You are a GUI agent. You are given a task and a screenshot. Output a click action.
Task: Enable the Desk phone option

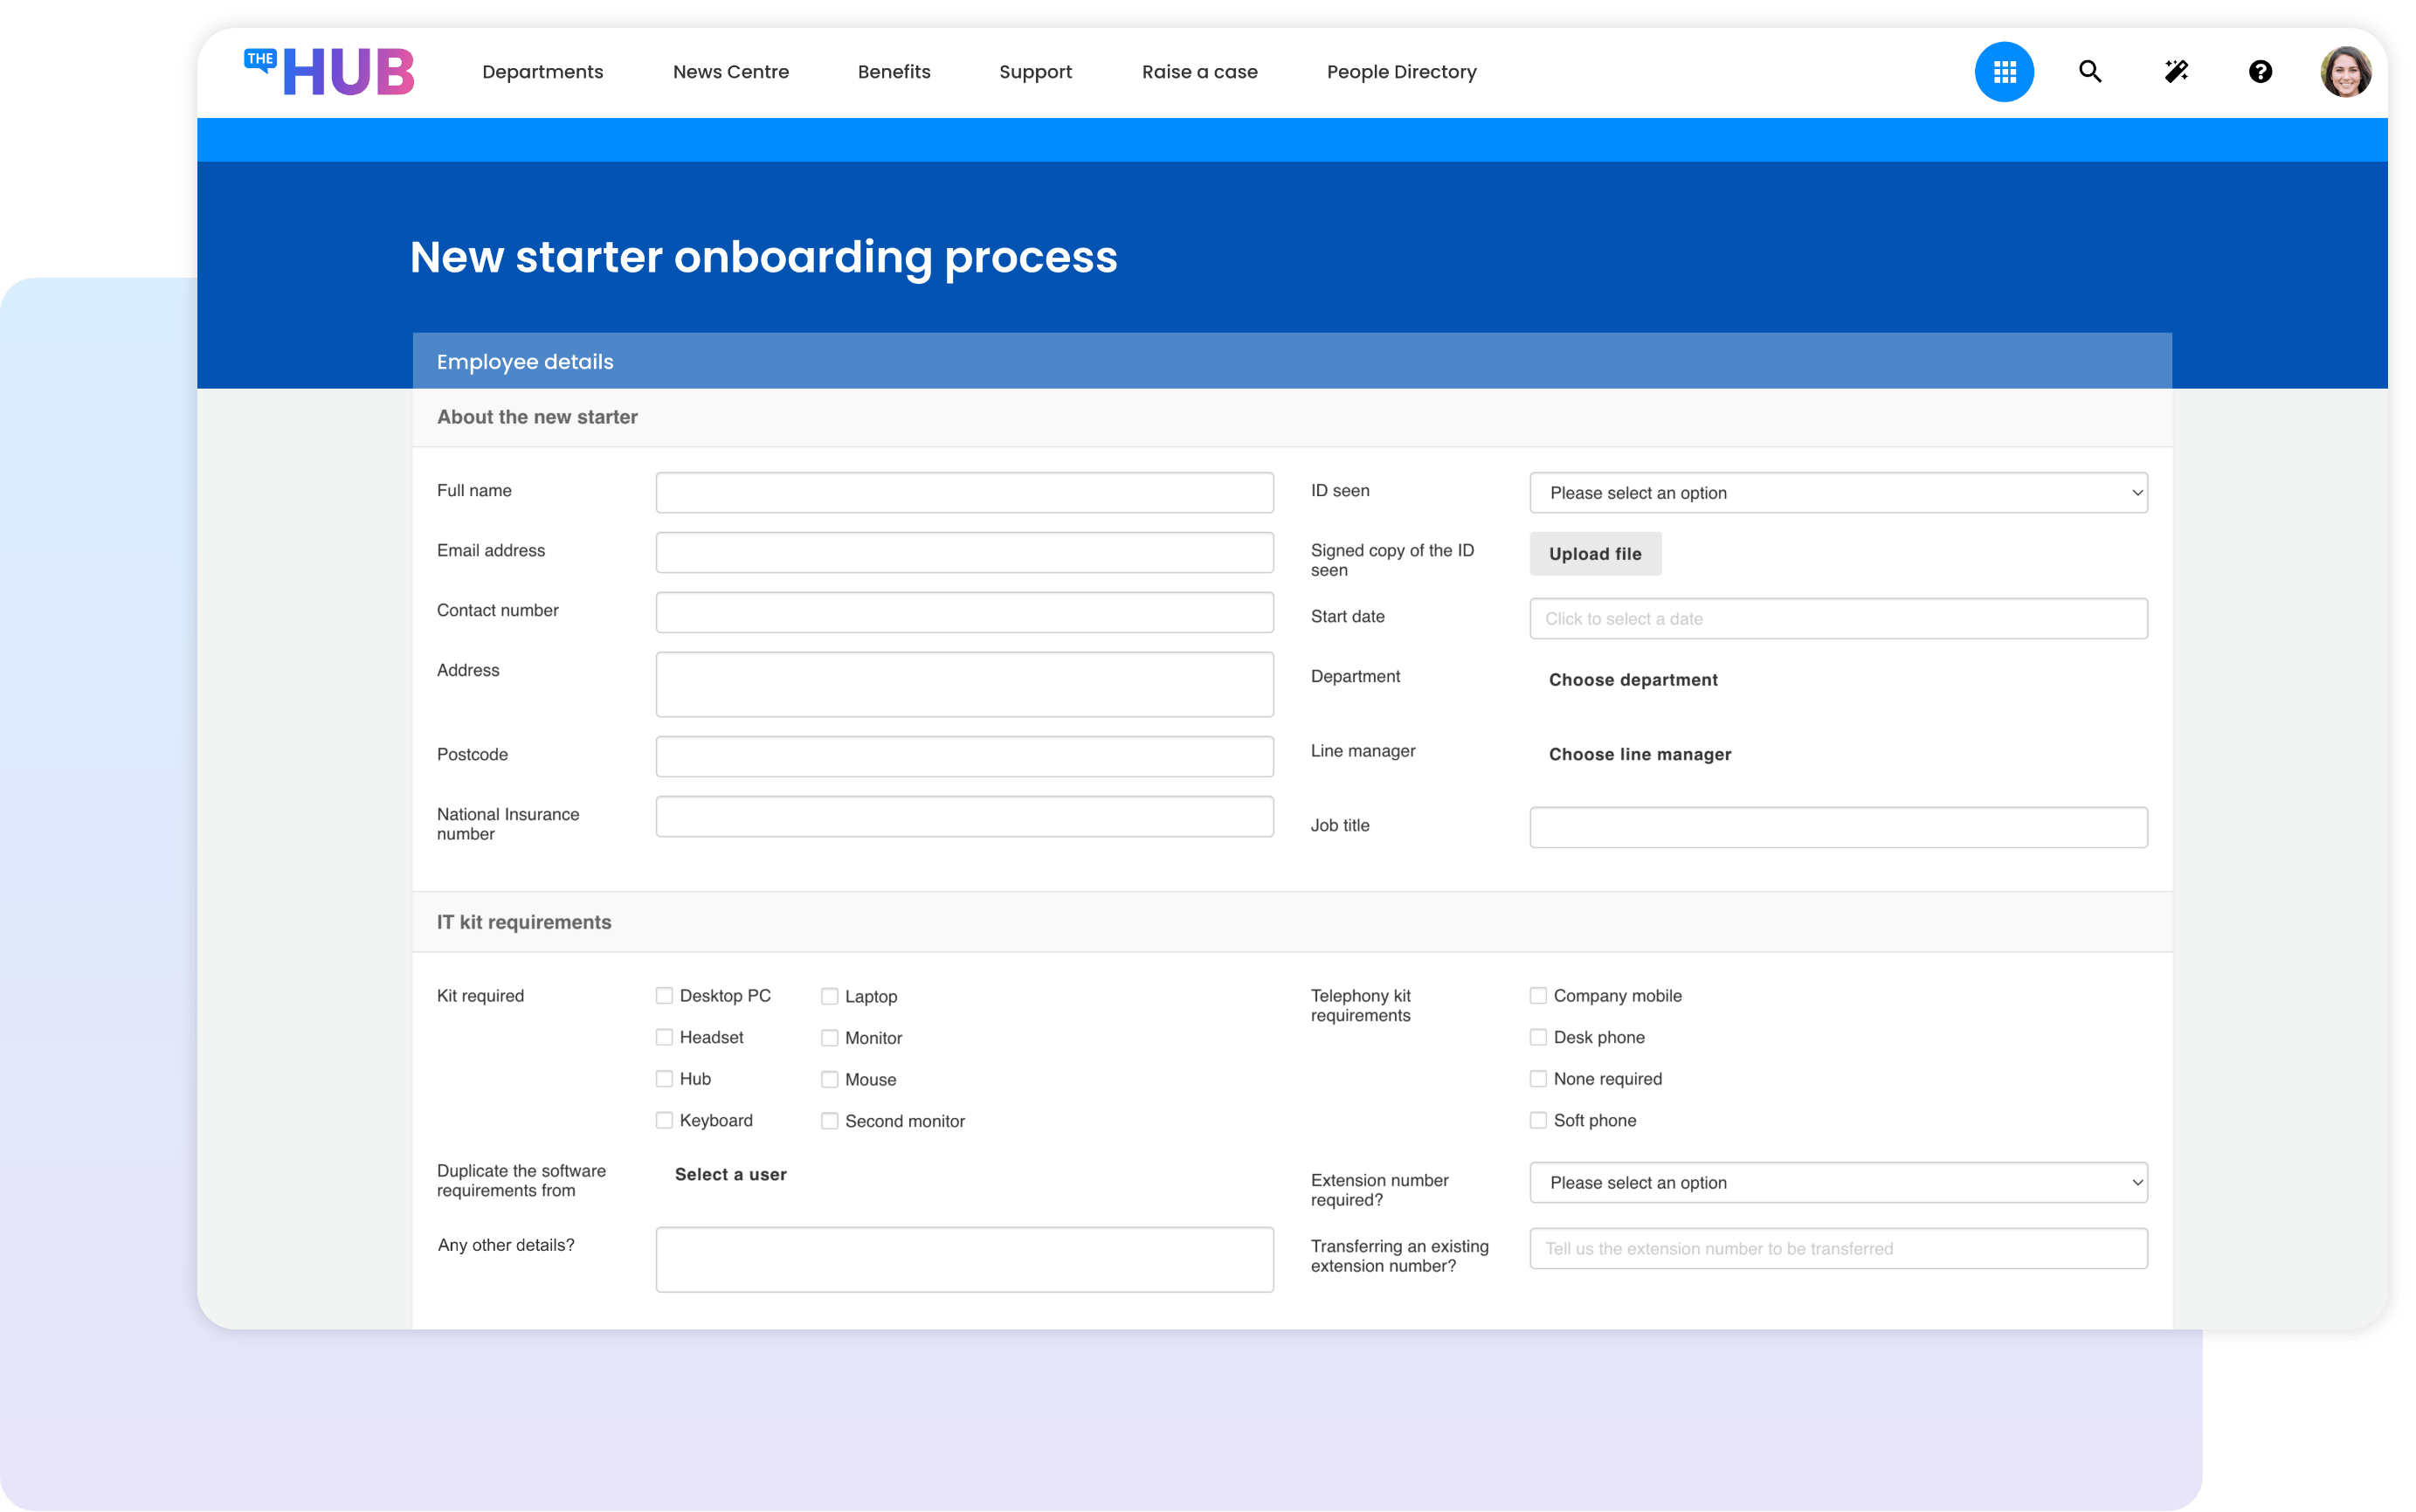pyautogui.click(x=1538, y=1037)
